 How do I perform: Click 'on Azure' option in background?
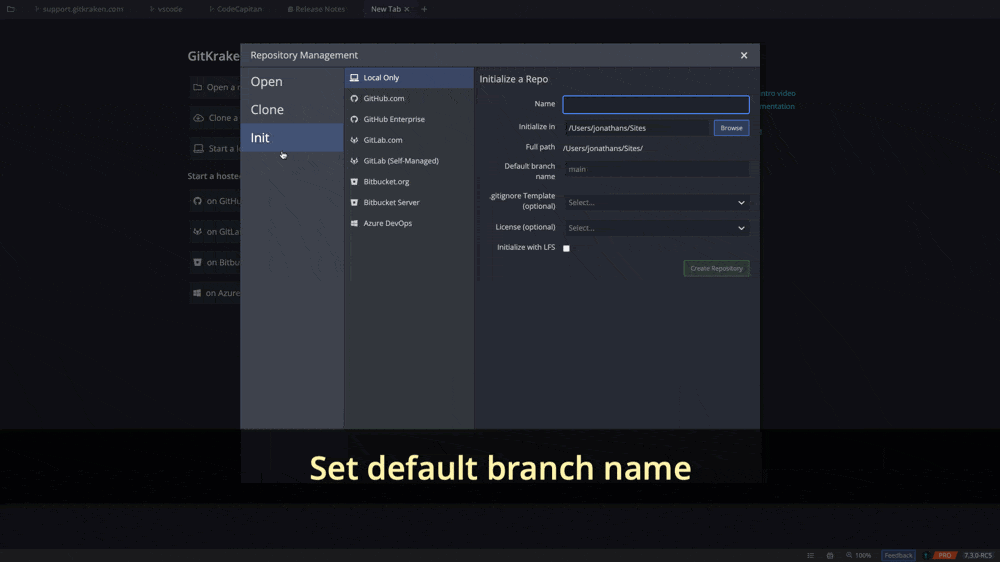(x=216, y=293)
